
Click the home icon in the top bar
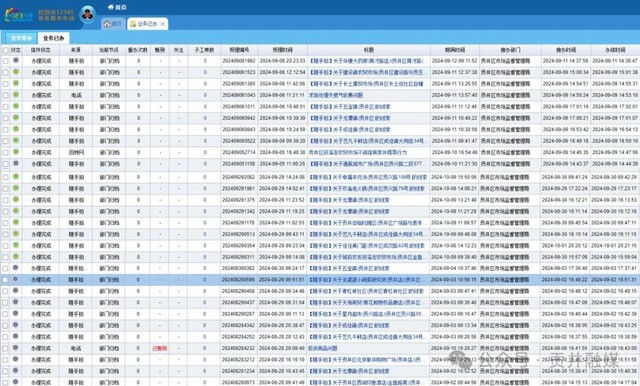coord(111,7)
